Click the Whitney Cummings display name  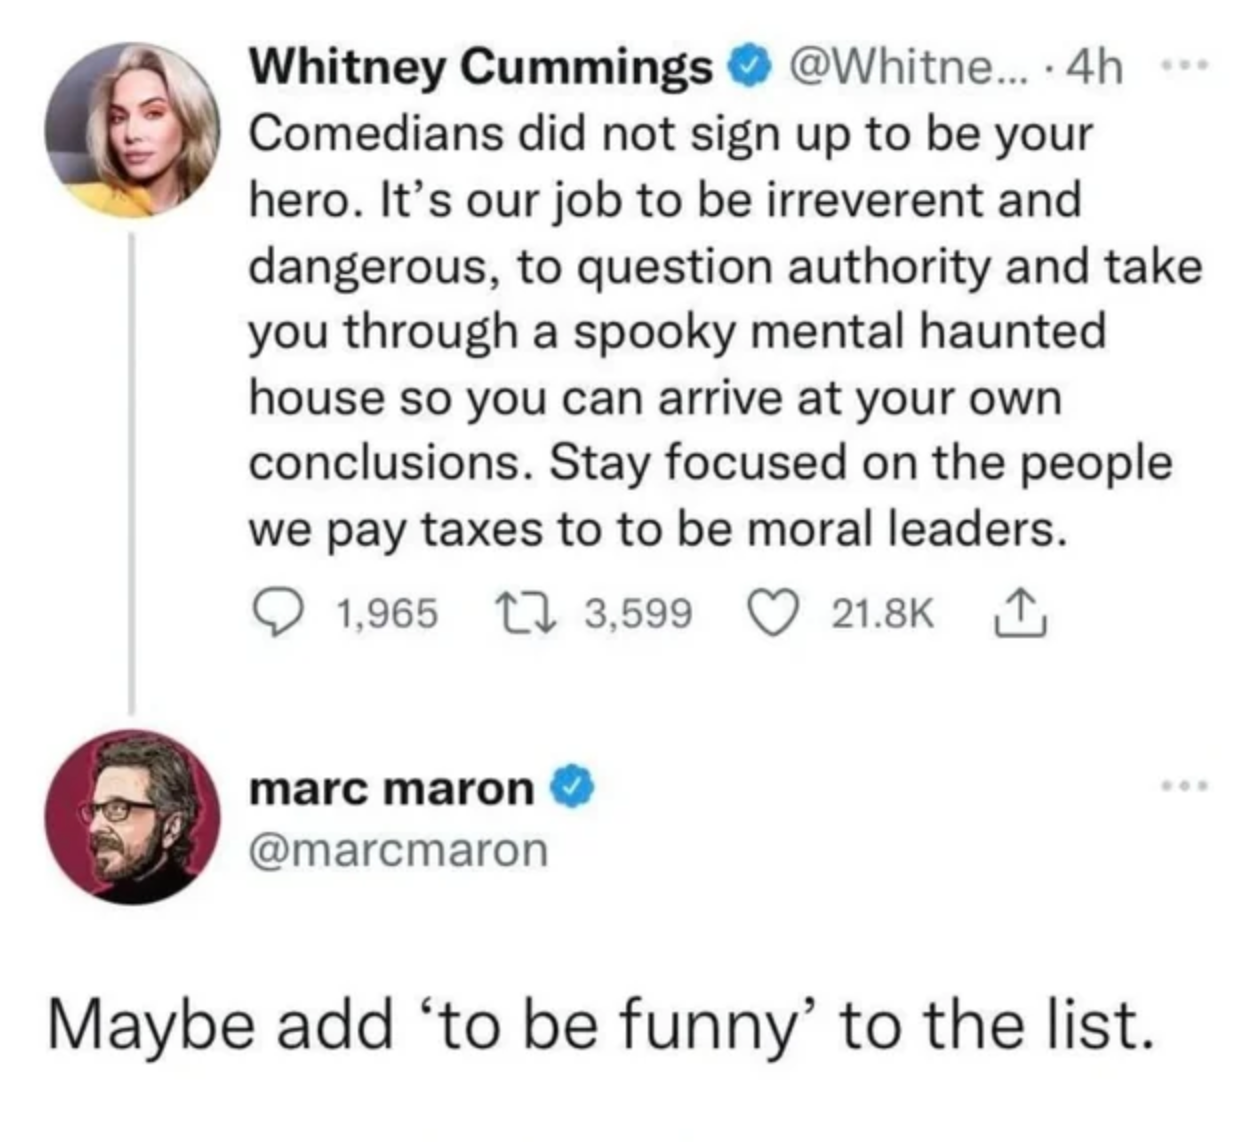pyautogui.click(x=480, y=68)
